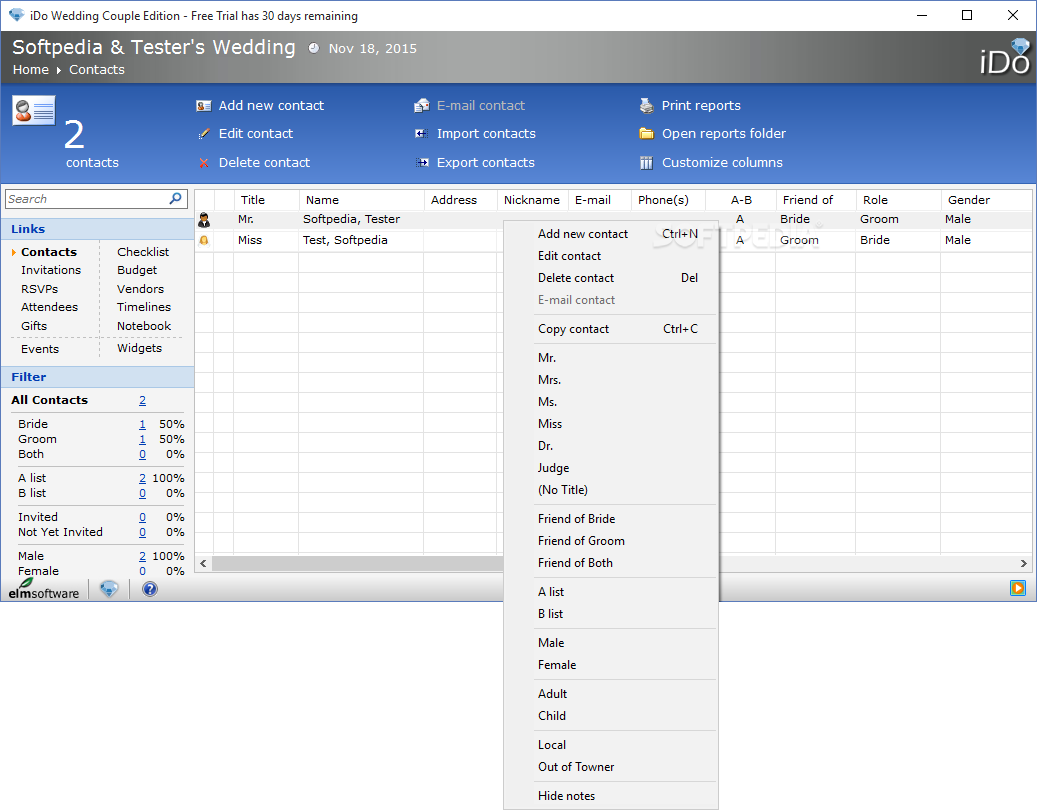Sort by the Friend of column header
Viewport: 1037px width, 810px height.
(x=815, y=200)
